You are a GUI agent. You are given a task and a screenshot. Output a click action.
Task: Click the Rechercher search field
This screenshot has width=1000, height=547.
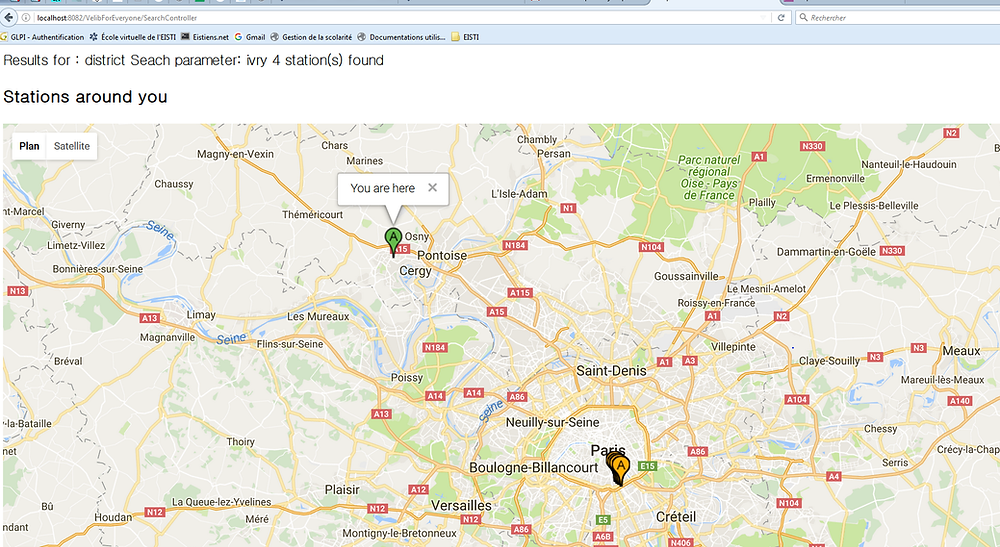(x=899, y=18)
